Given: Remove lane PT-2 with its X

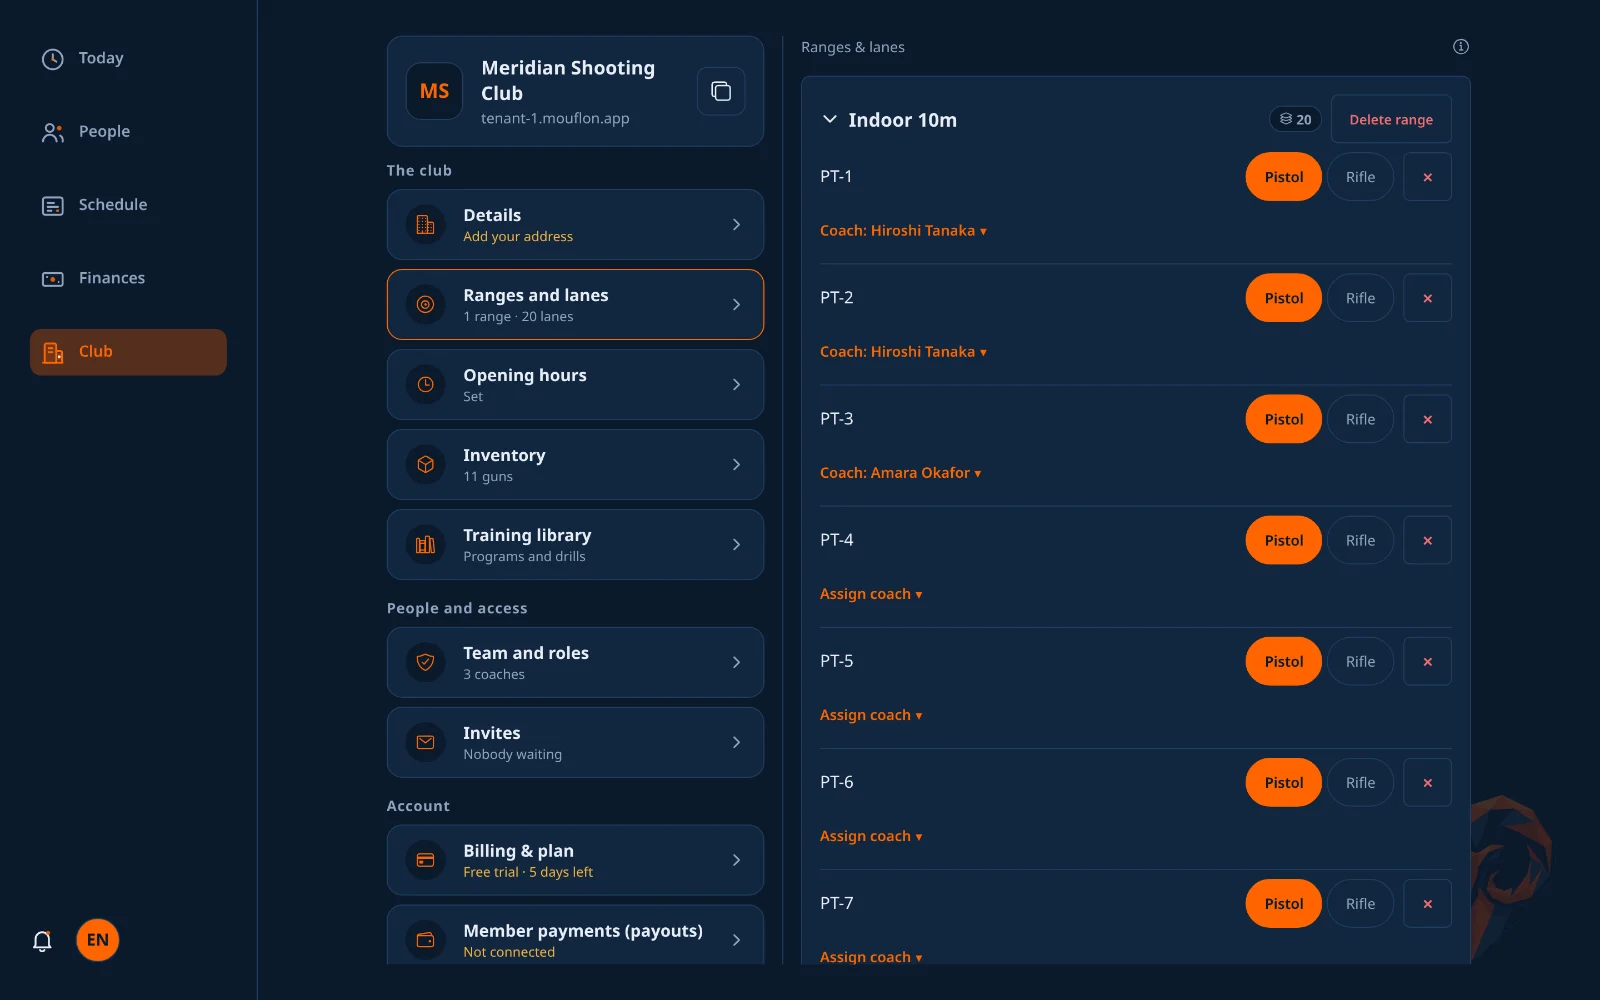Looking at the screenshot, I should pyautogui.click(x=1427, y=298).
